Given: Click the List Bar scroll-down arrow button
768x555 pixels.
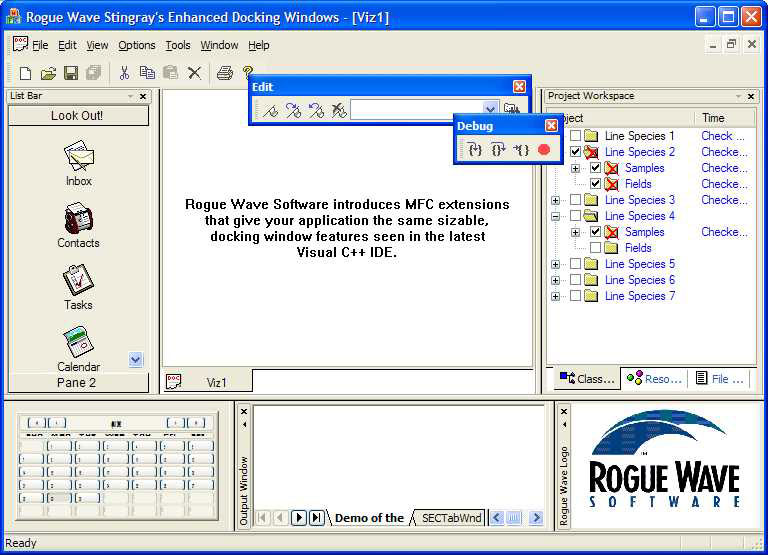Looking at the screenshot, I should (136, 360).
